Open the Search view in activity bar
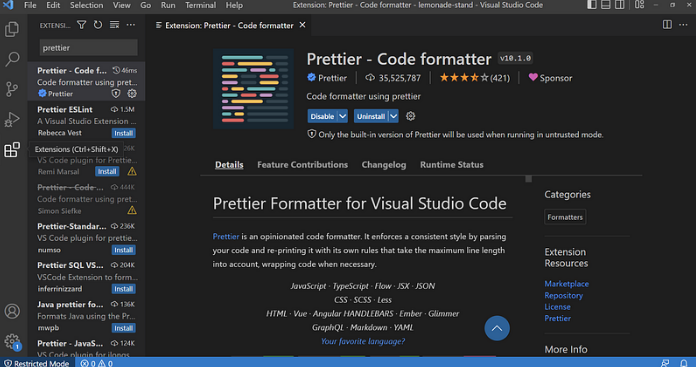This screenshot has height=367, width=696. tap(12, 59)
